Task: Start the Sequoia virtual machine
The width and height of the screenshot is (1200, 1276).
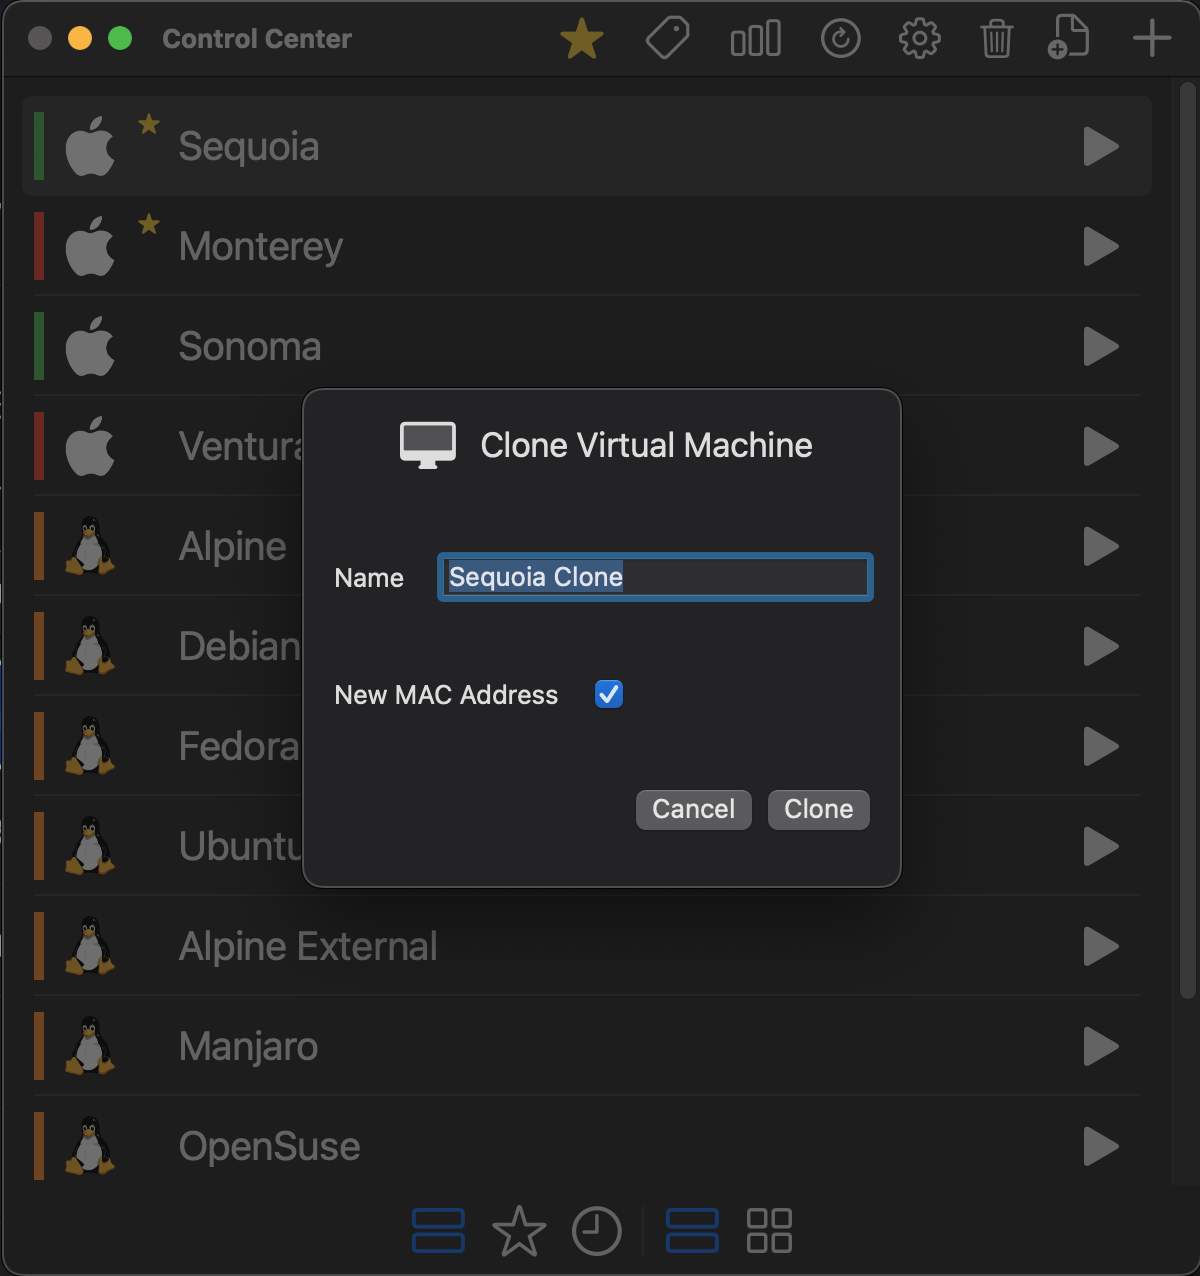Action: click(x=1101, y=147)
